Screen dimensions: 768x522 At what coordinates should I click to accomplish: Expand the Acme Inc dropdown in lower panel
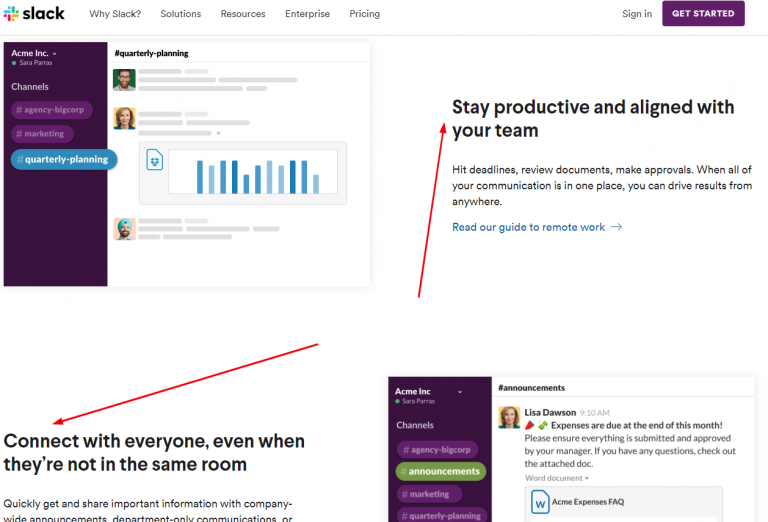[460, 391]
